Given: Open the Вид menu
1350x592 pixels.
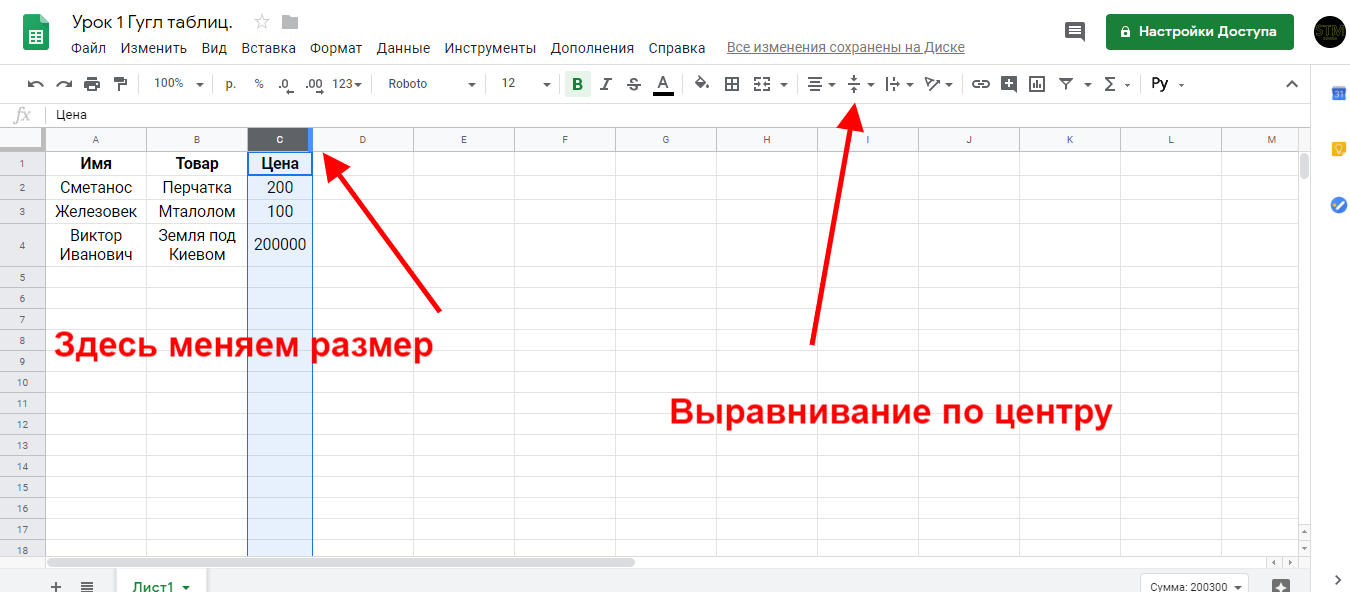Looking at the screenshot, I should [x=214, y=48].
